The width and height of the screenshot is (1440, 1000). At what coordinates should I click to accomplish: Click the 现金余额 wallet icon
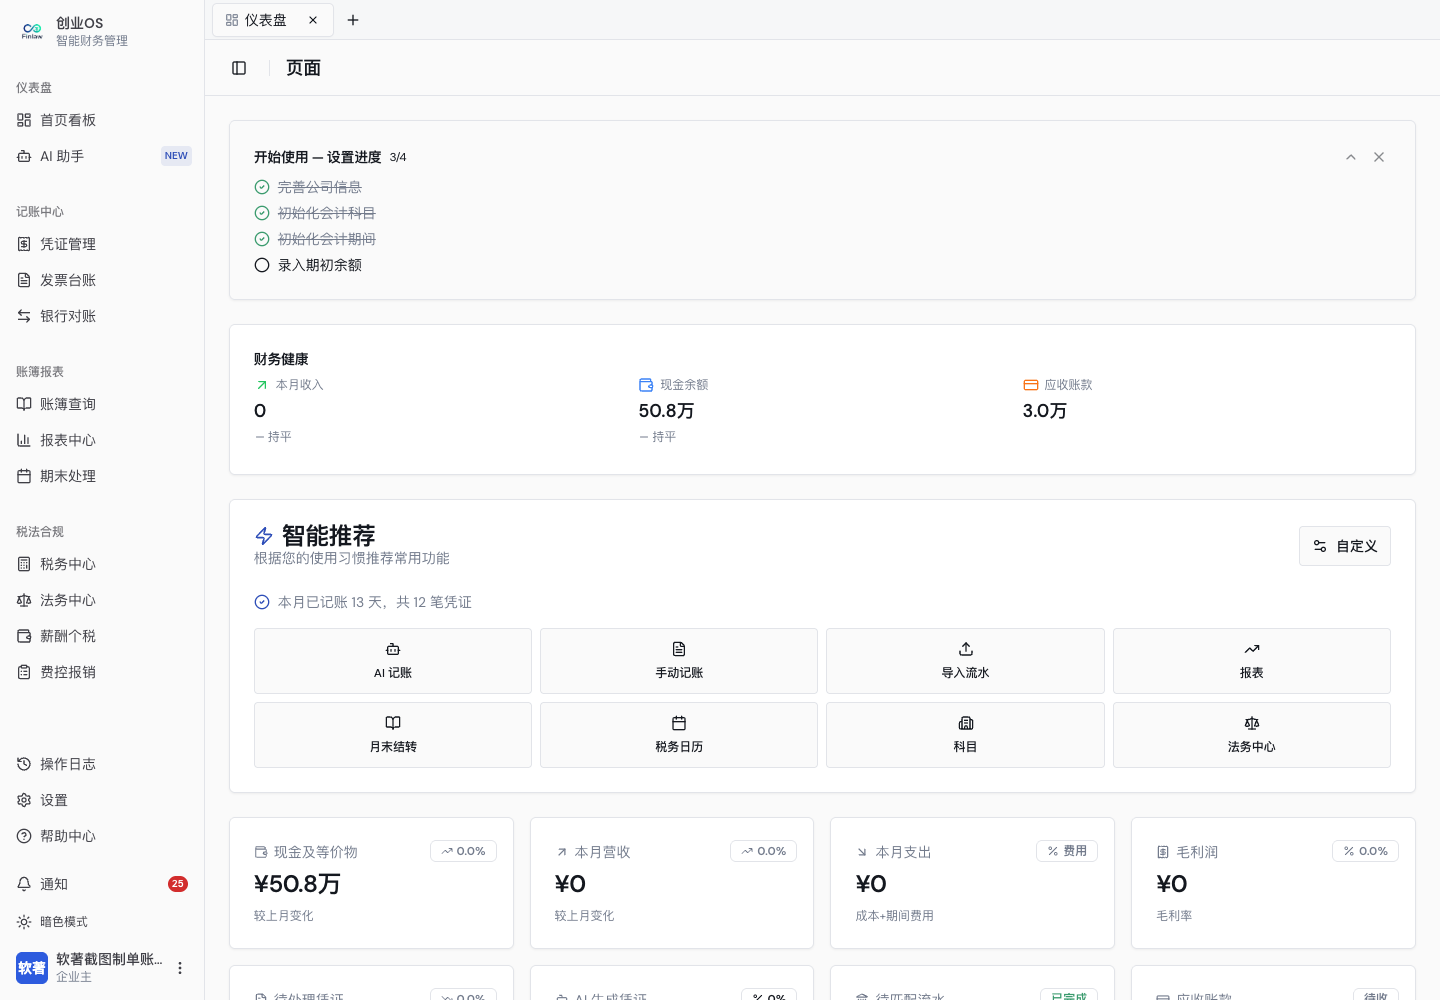tap(646, 385)
